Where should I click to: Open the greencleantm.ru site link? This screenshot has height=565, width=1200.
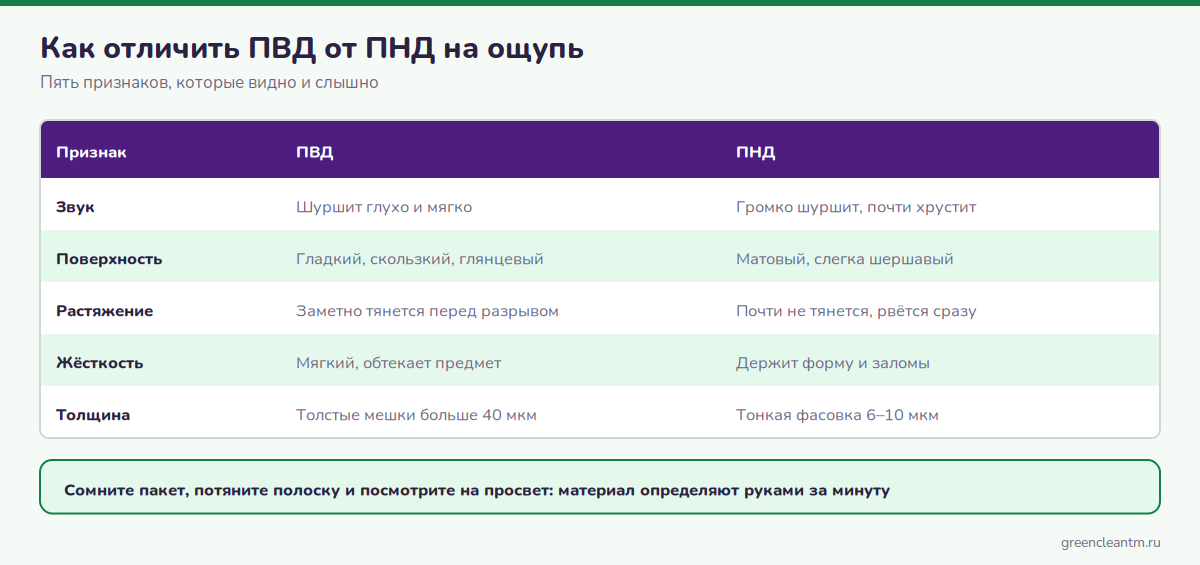tap(1110, 542)
